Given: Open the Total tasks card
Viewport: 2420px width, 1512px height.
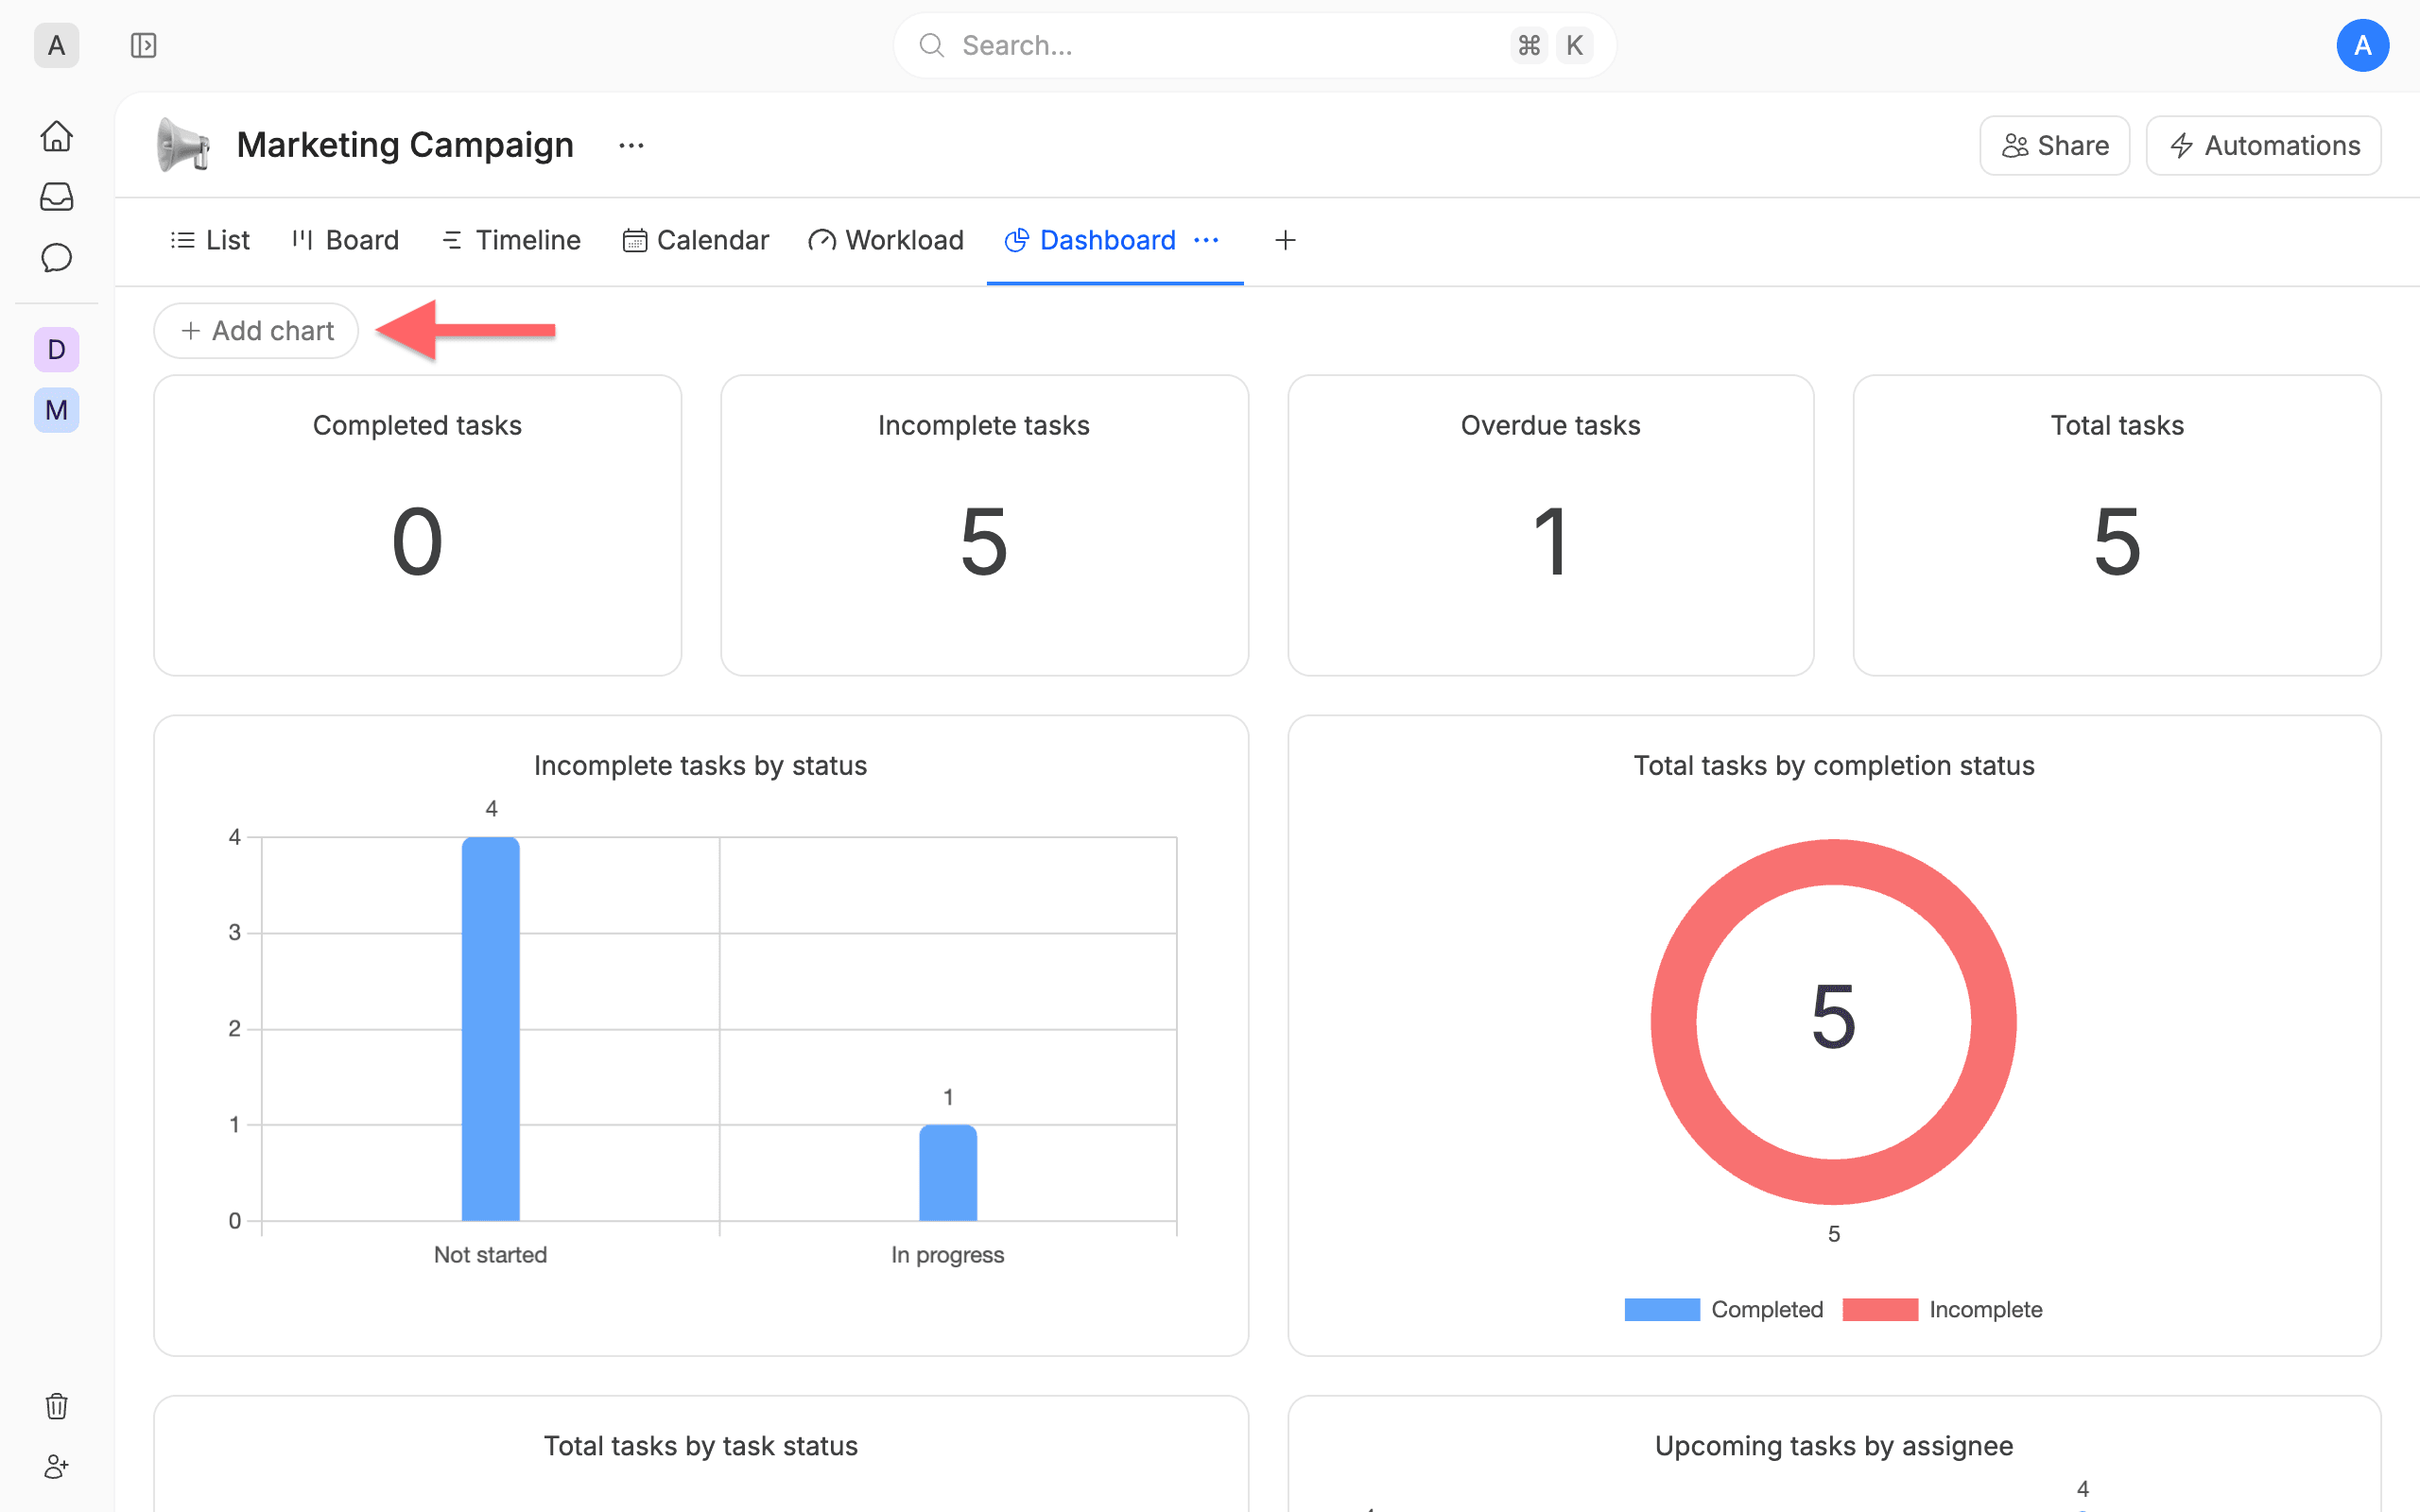Looking at the screenshot, I should [x=2117, y=526].
